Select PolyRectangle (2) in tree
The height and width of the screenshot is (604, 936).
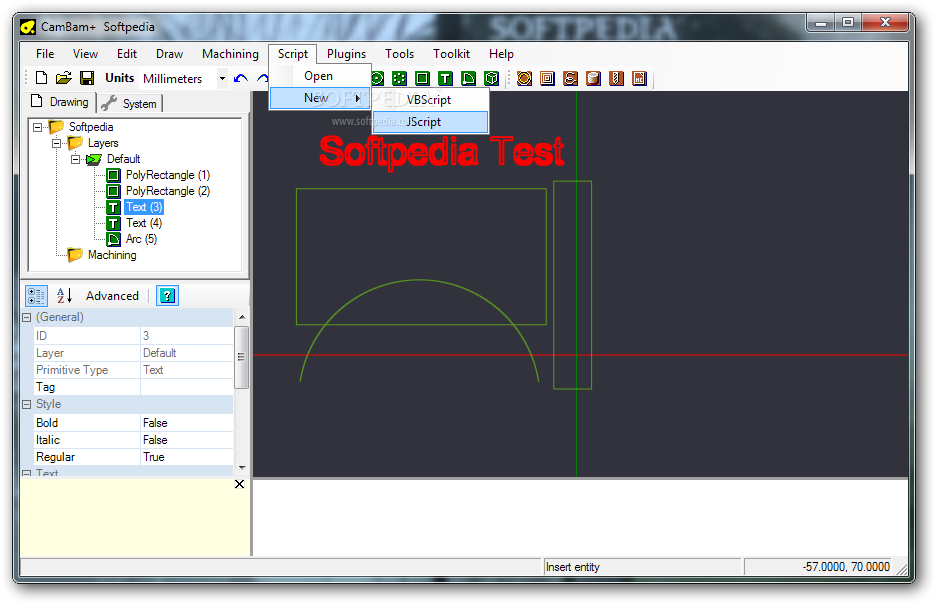168,191
